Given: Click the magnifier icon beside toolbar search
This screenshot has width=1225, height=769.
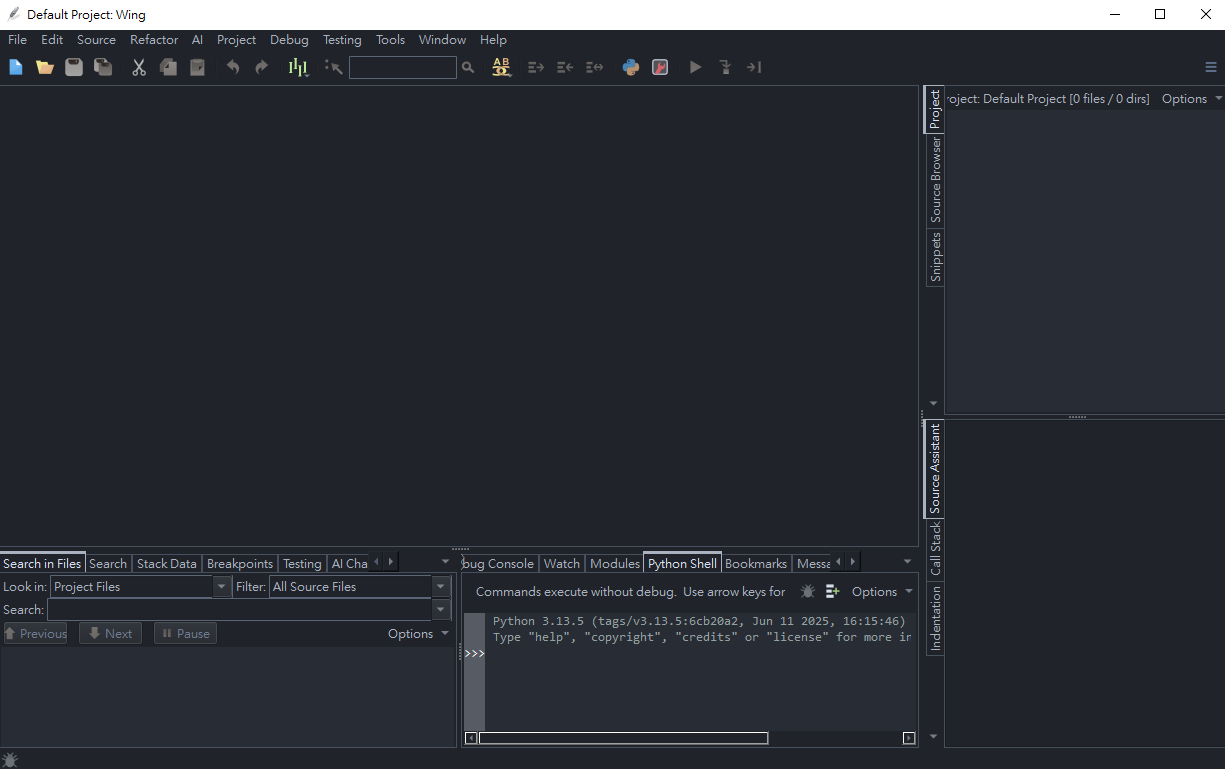Looking at the screenshot, I should 468,67.
